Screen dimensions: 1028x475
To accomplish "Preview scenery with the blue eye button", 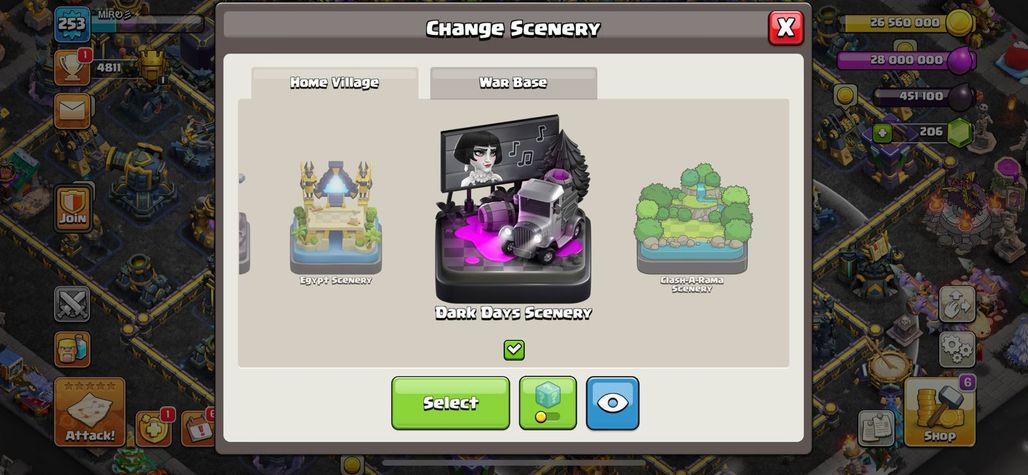I will coord(612,403).
